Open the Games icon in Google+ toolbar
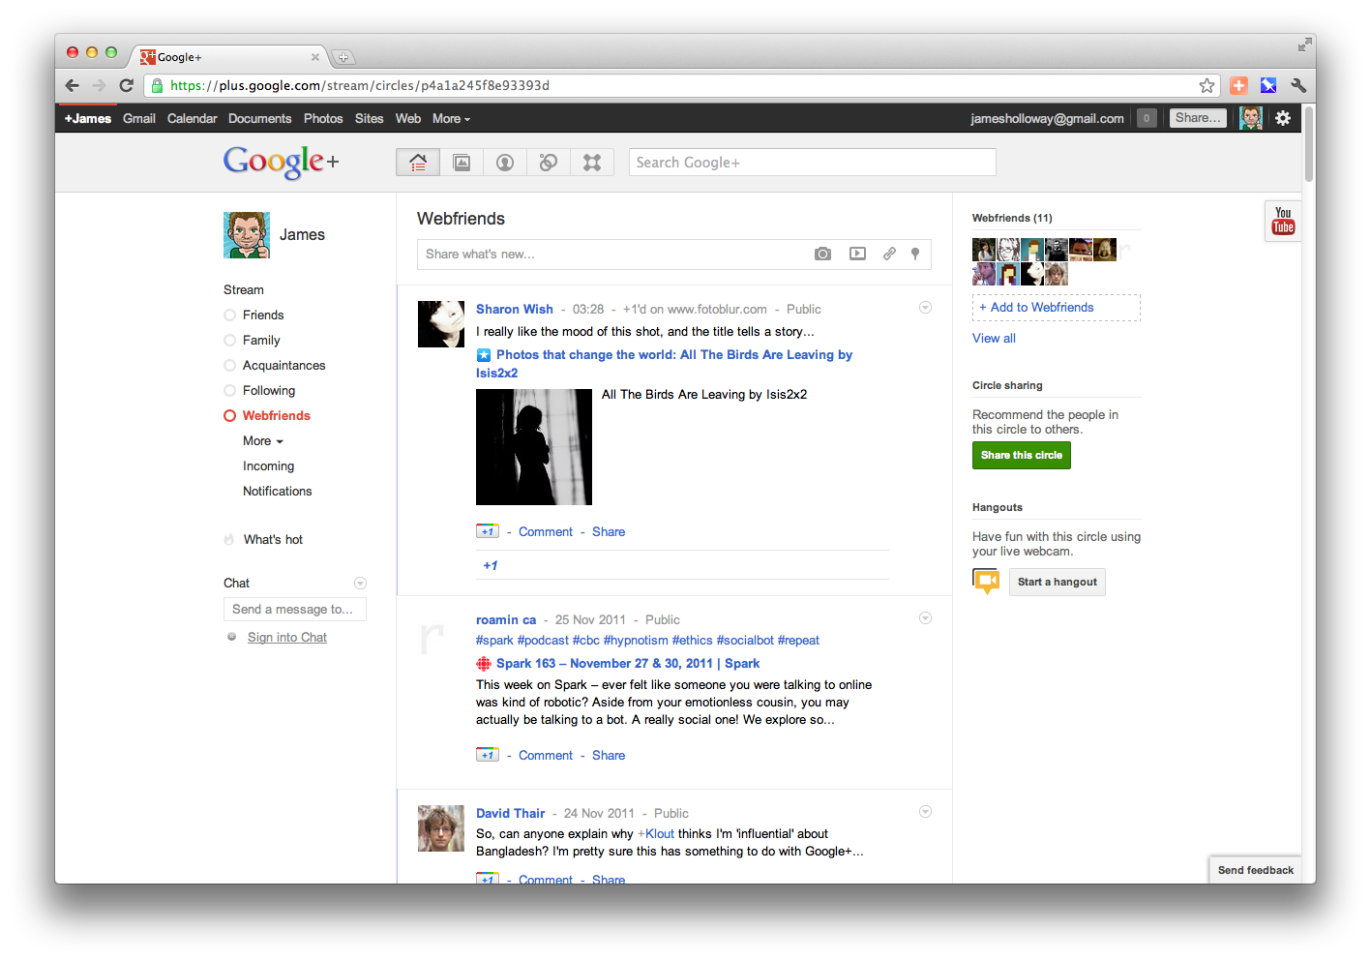 [592, 162]
